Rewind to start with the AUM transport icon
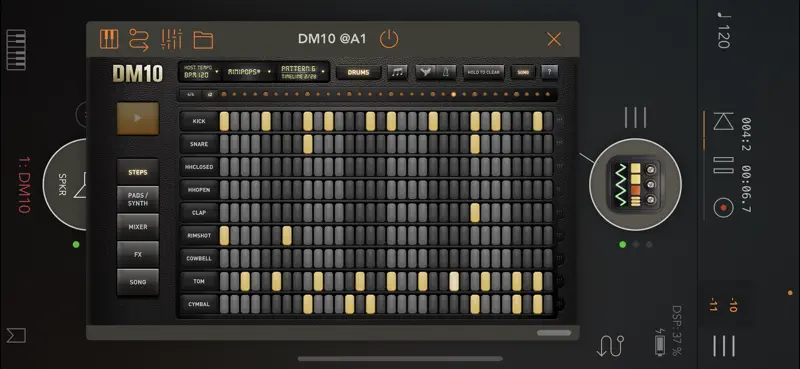The width and height of the screenshot is (800, 369). point(723,121)
